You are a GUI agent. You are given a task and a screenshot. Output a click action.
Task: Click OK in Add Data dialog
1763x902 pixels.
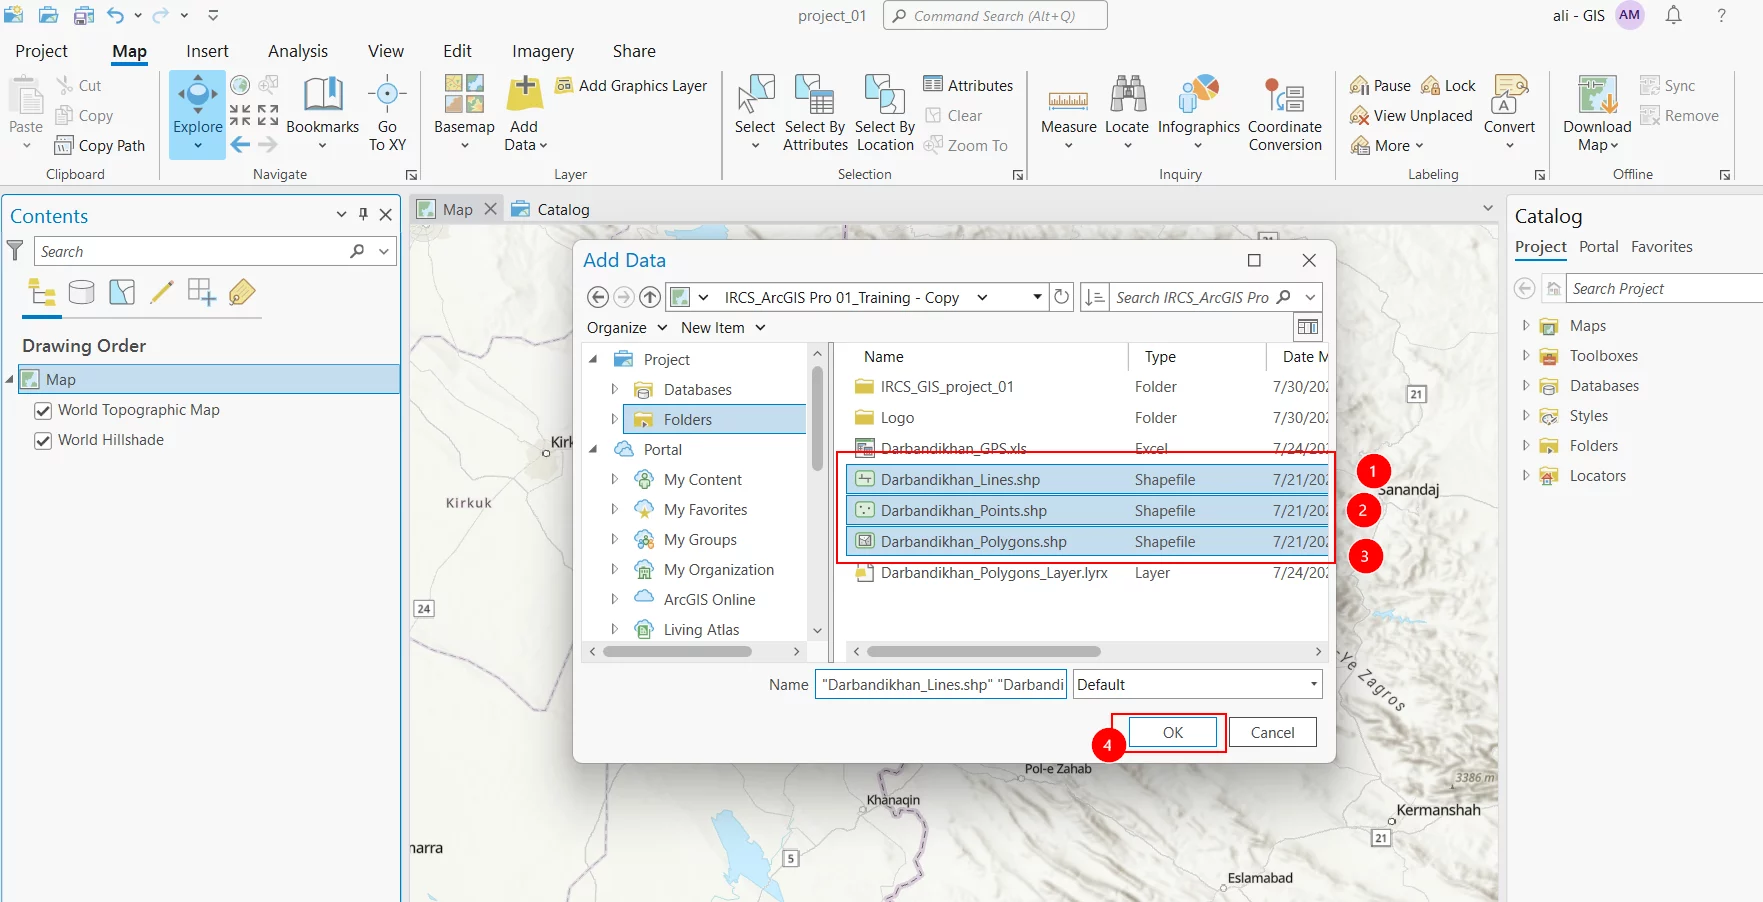click(x=1173, y=732)
